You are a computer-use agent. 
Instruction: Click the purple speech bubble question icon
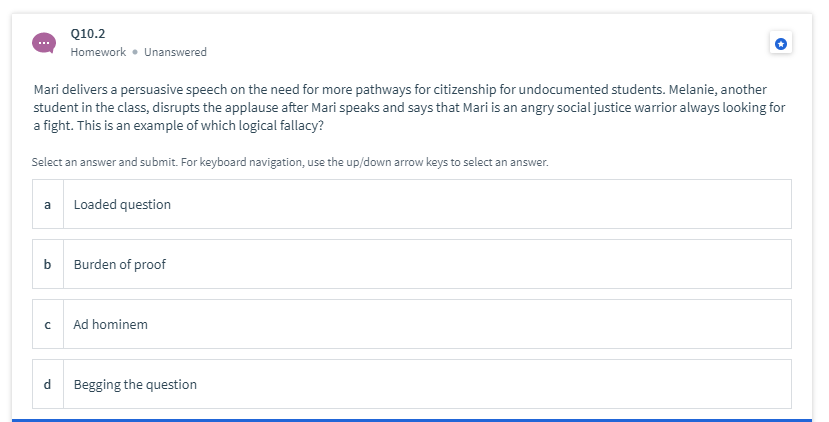click(x=44, y=43)
